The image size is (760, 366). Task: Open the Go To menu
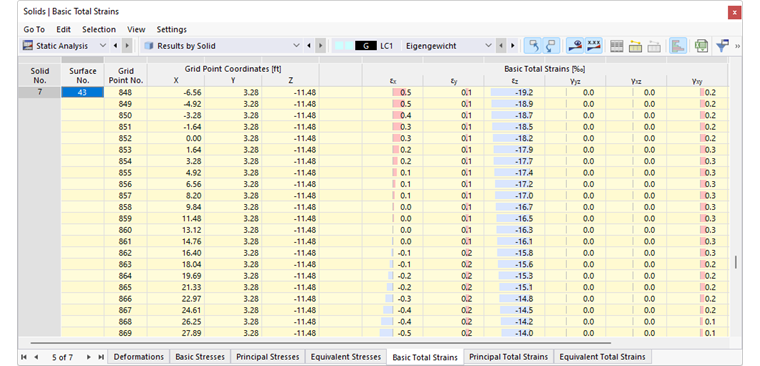pyautogui.click(x=34, y=30)
